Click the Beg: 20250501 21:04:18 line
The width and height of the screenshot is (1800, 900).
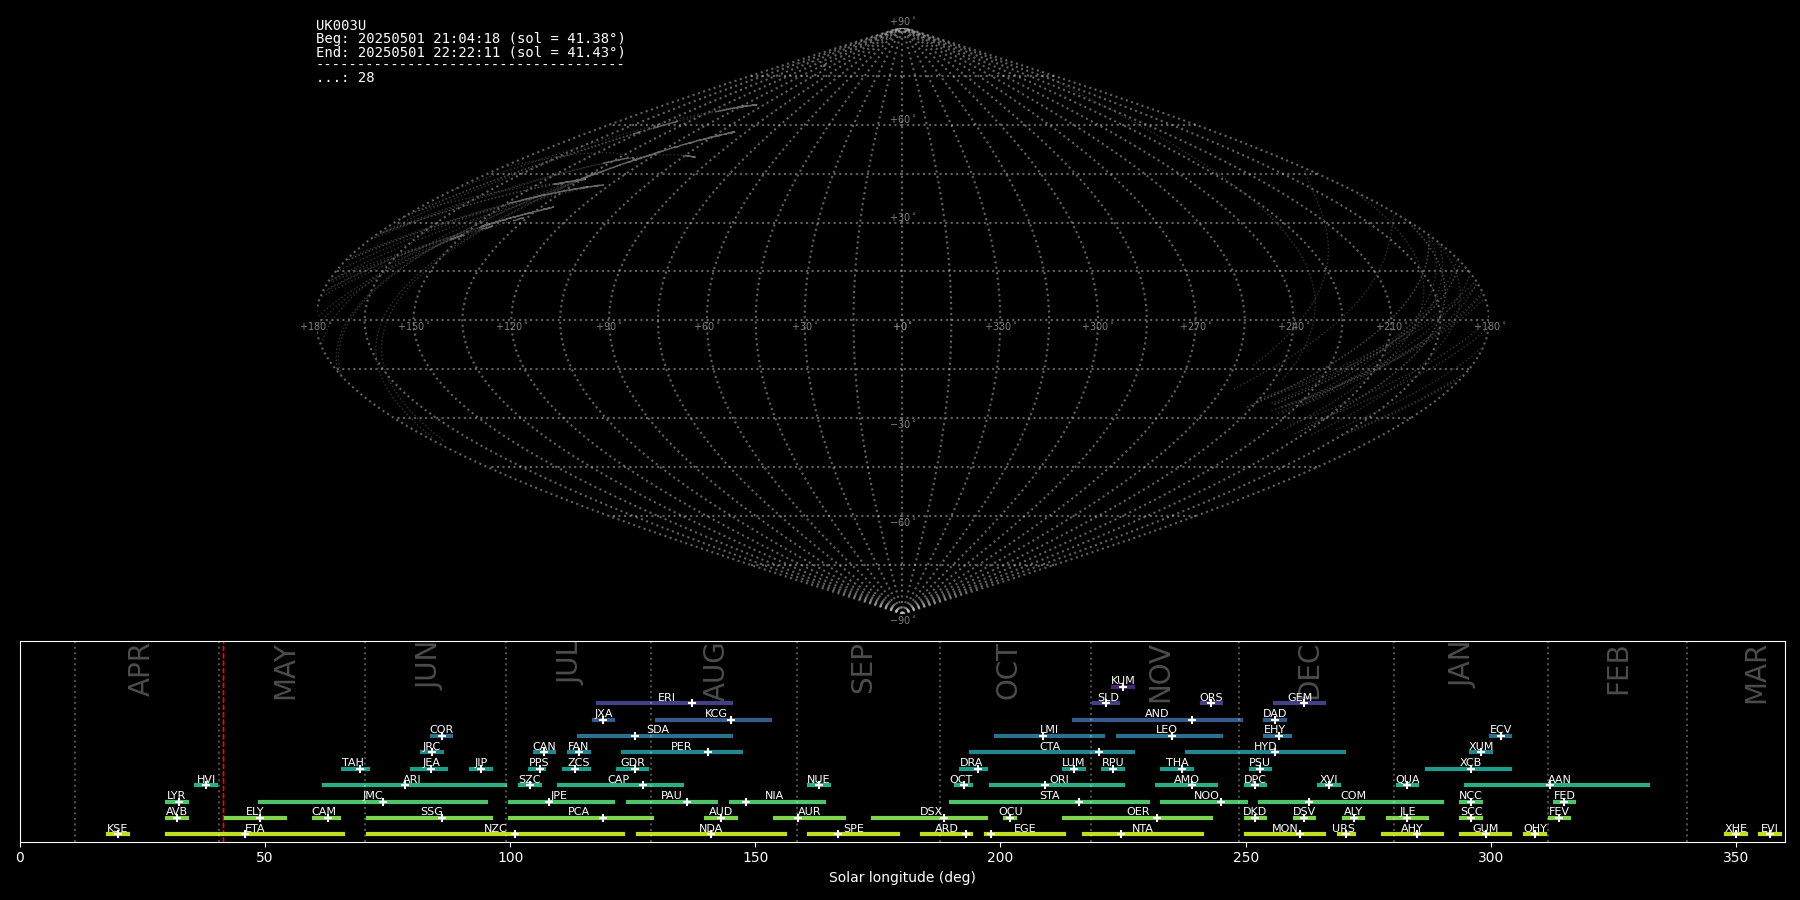pos(470,39)
